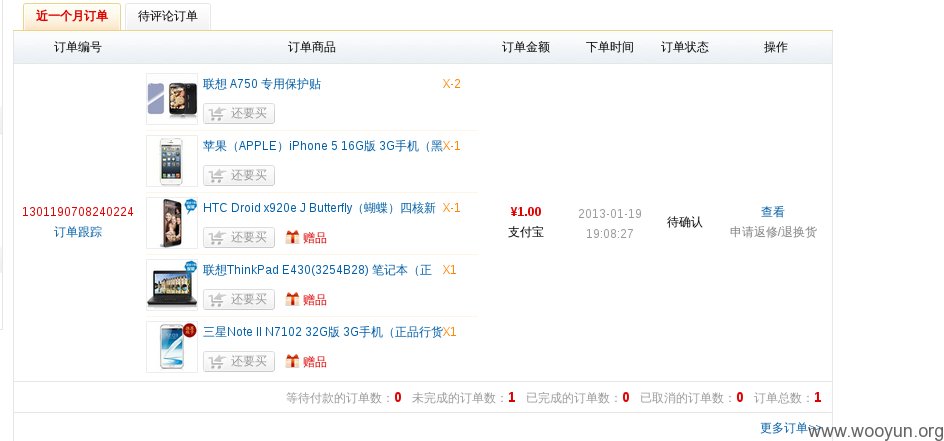Open 联想ThinkPad E430 笔记本 product link
This screenshot has width=944, height=441.
tap(317, 270)
